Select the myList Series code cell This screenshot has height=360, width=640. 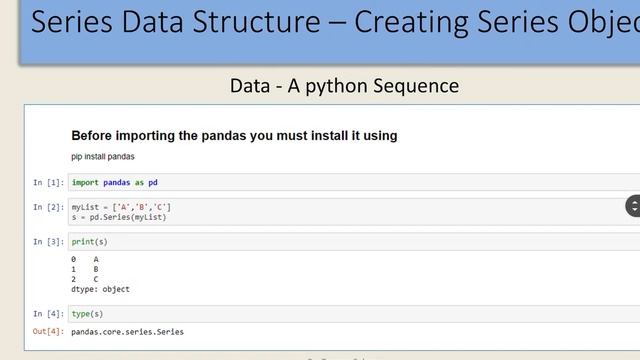354,212
